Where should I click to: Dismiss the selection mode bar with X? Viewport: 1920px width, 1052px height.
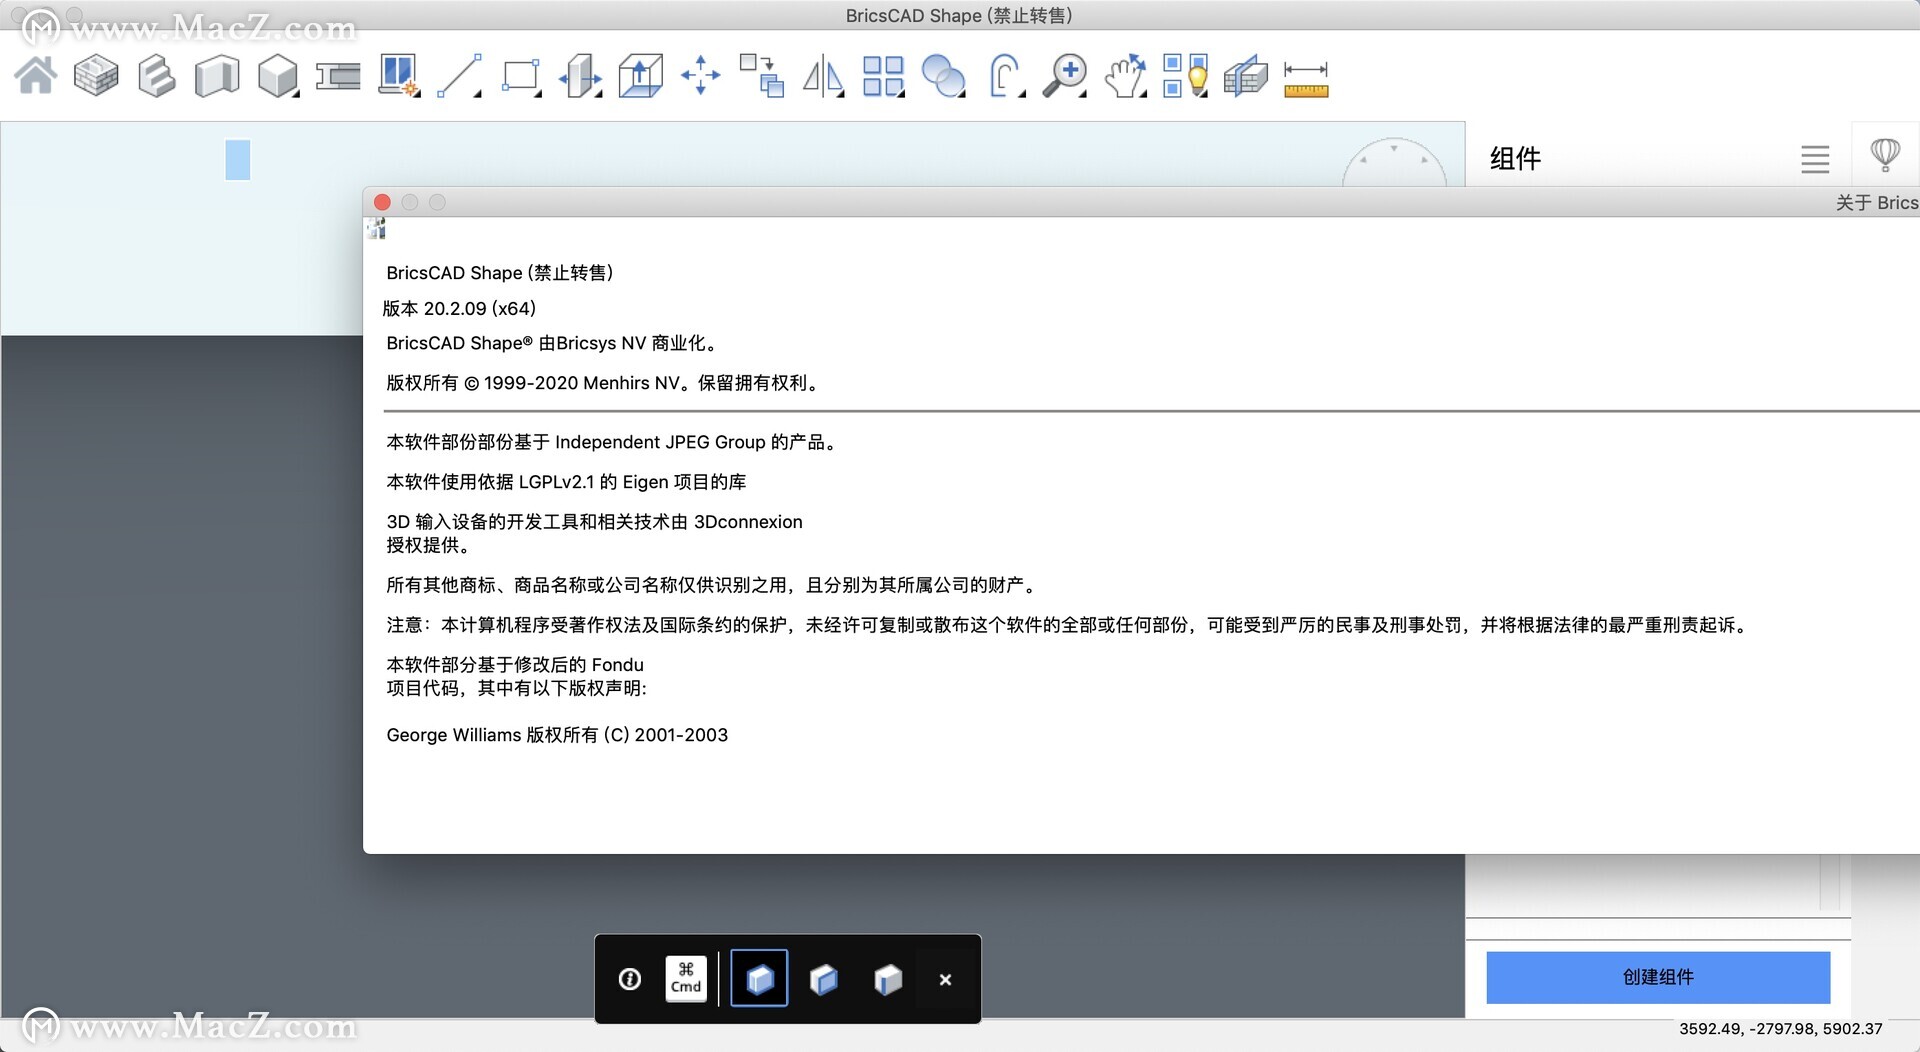(x=945, y=980)
